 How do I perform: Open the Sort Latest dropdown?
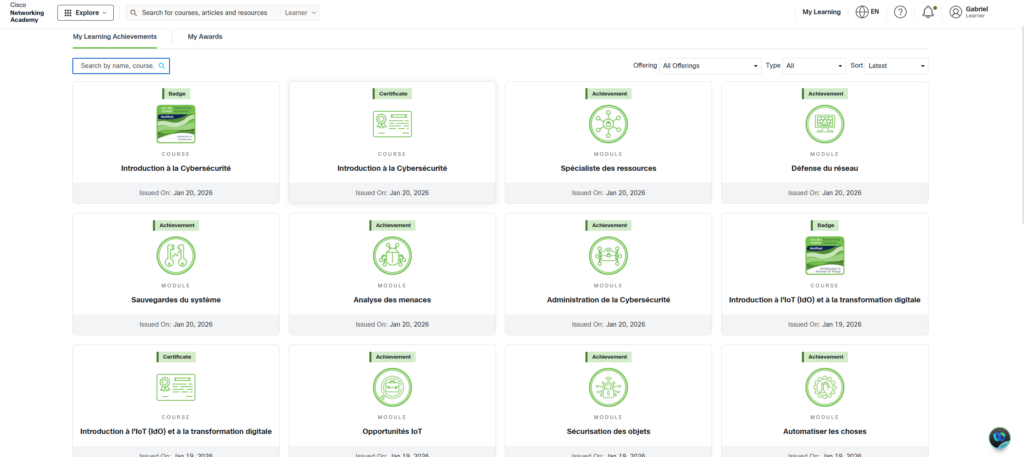coord(897,66)
